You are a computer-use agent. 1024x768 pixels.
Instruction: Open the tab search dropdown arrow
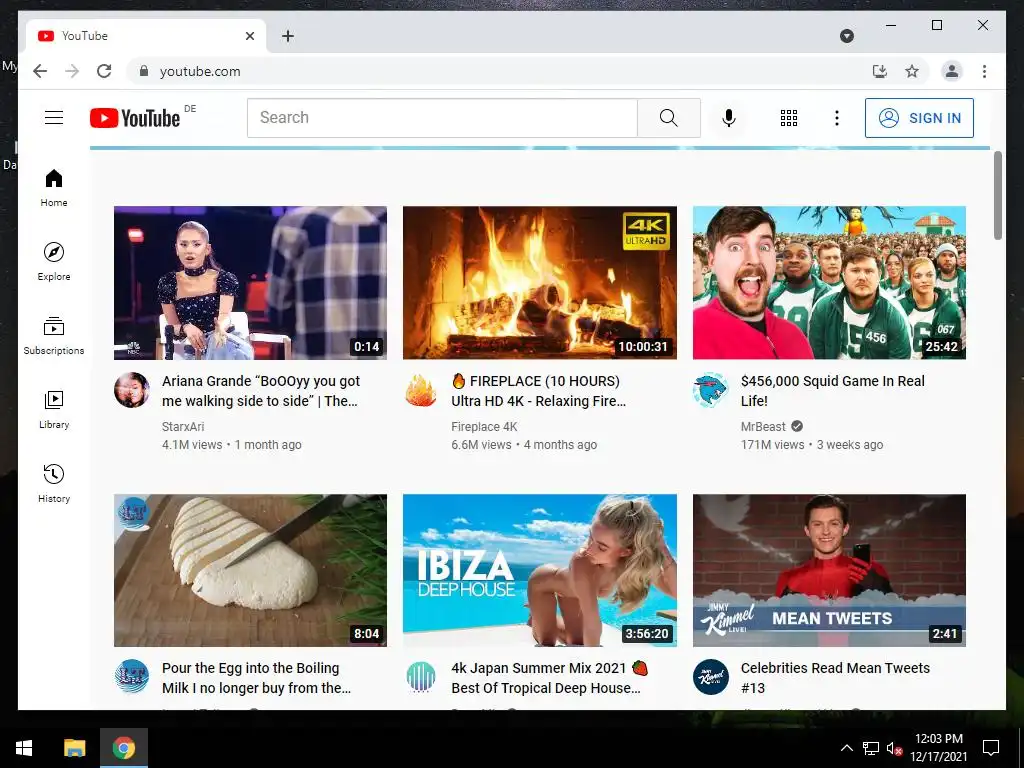846,36
